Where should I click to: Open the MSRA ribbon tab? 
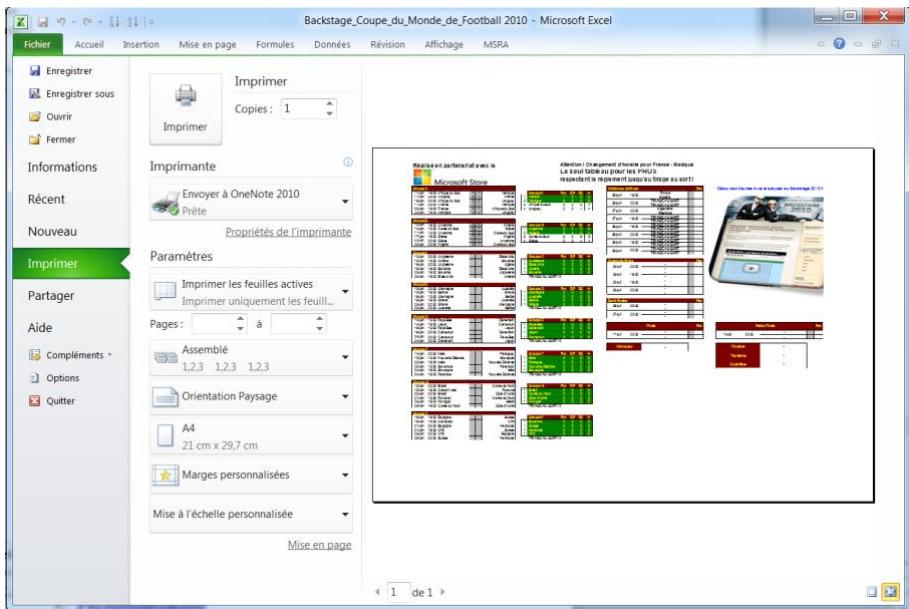496,45
